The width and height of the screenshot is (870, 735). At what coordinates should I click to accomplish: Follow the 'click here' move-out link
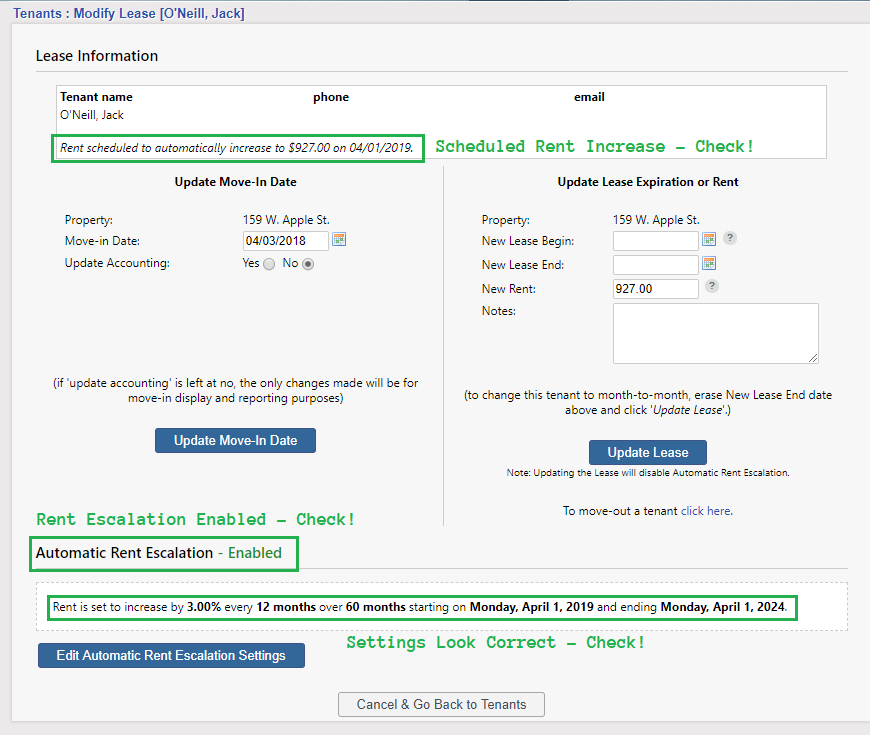pyautogui.click(x=705, y=511)
